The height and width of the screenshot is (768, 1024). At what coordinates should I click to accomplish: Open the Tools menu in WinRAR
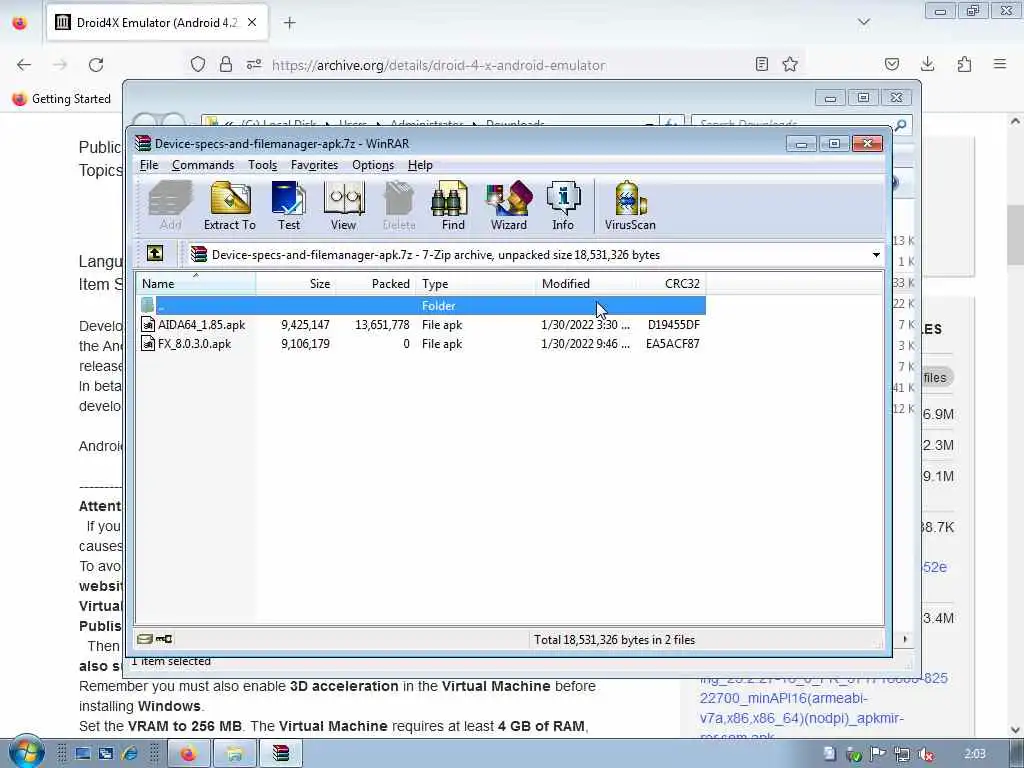click(263, 165)
